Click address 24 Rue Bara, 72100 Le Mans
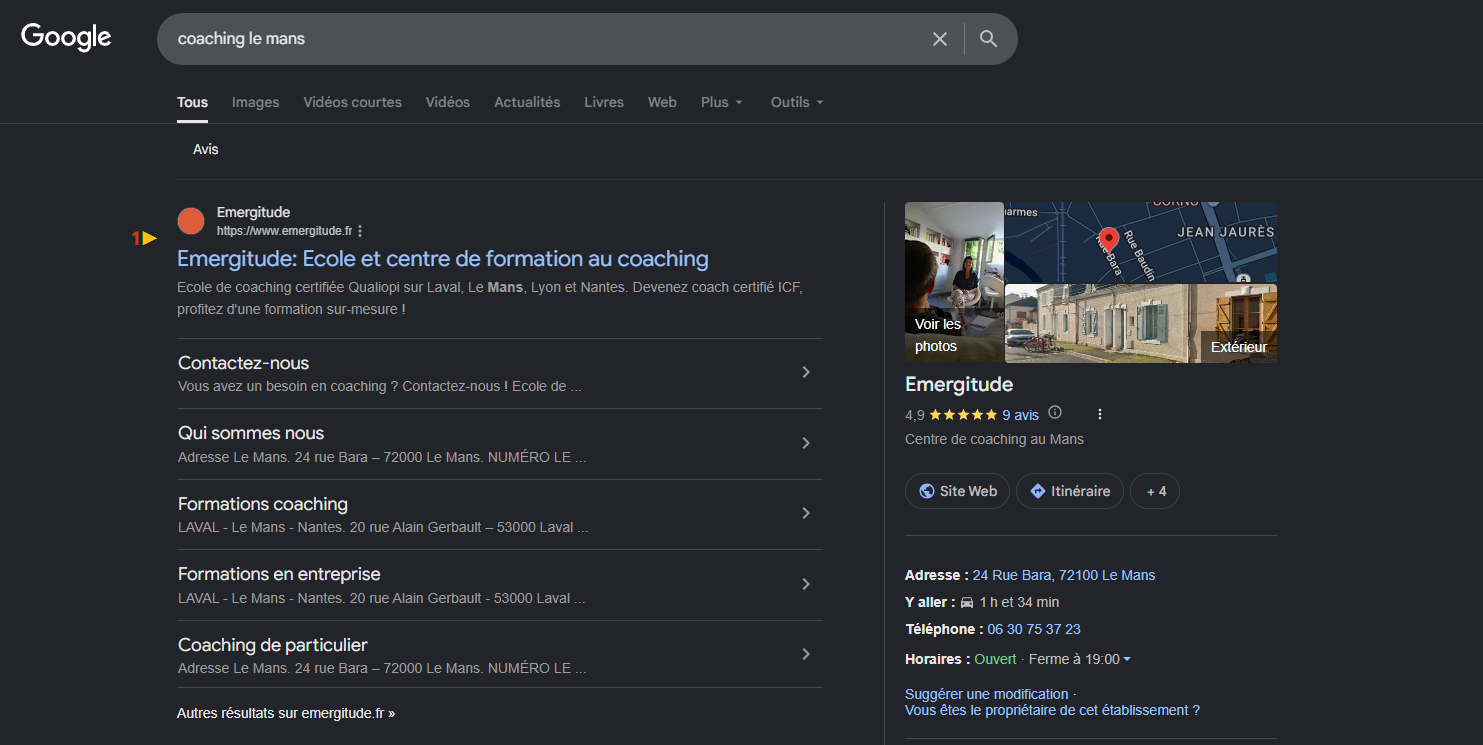Image resolution: width=1483 pixels, height=745 pixels. (x=1064, y=575)
